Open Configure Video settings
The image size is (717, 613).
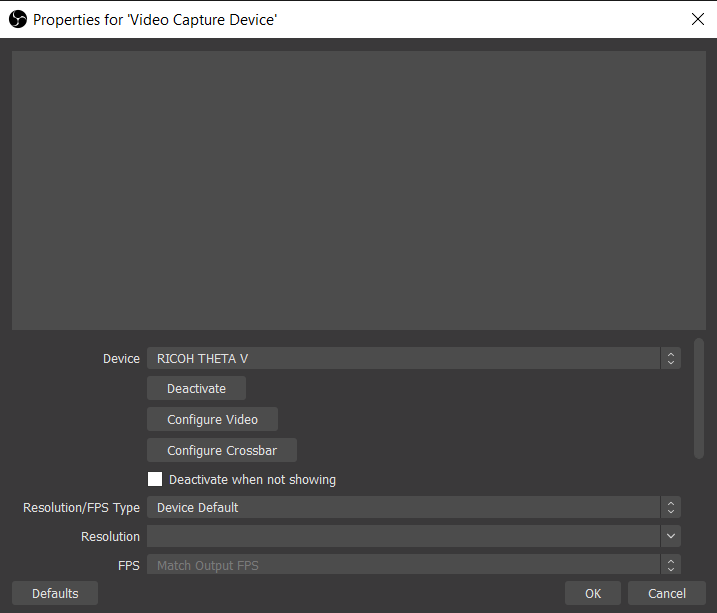click(212, 419)
